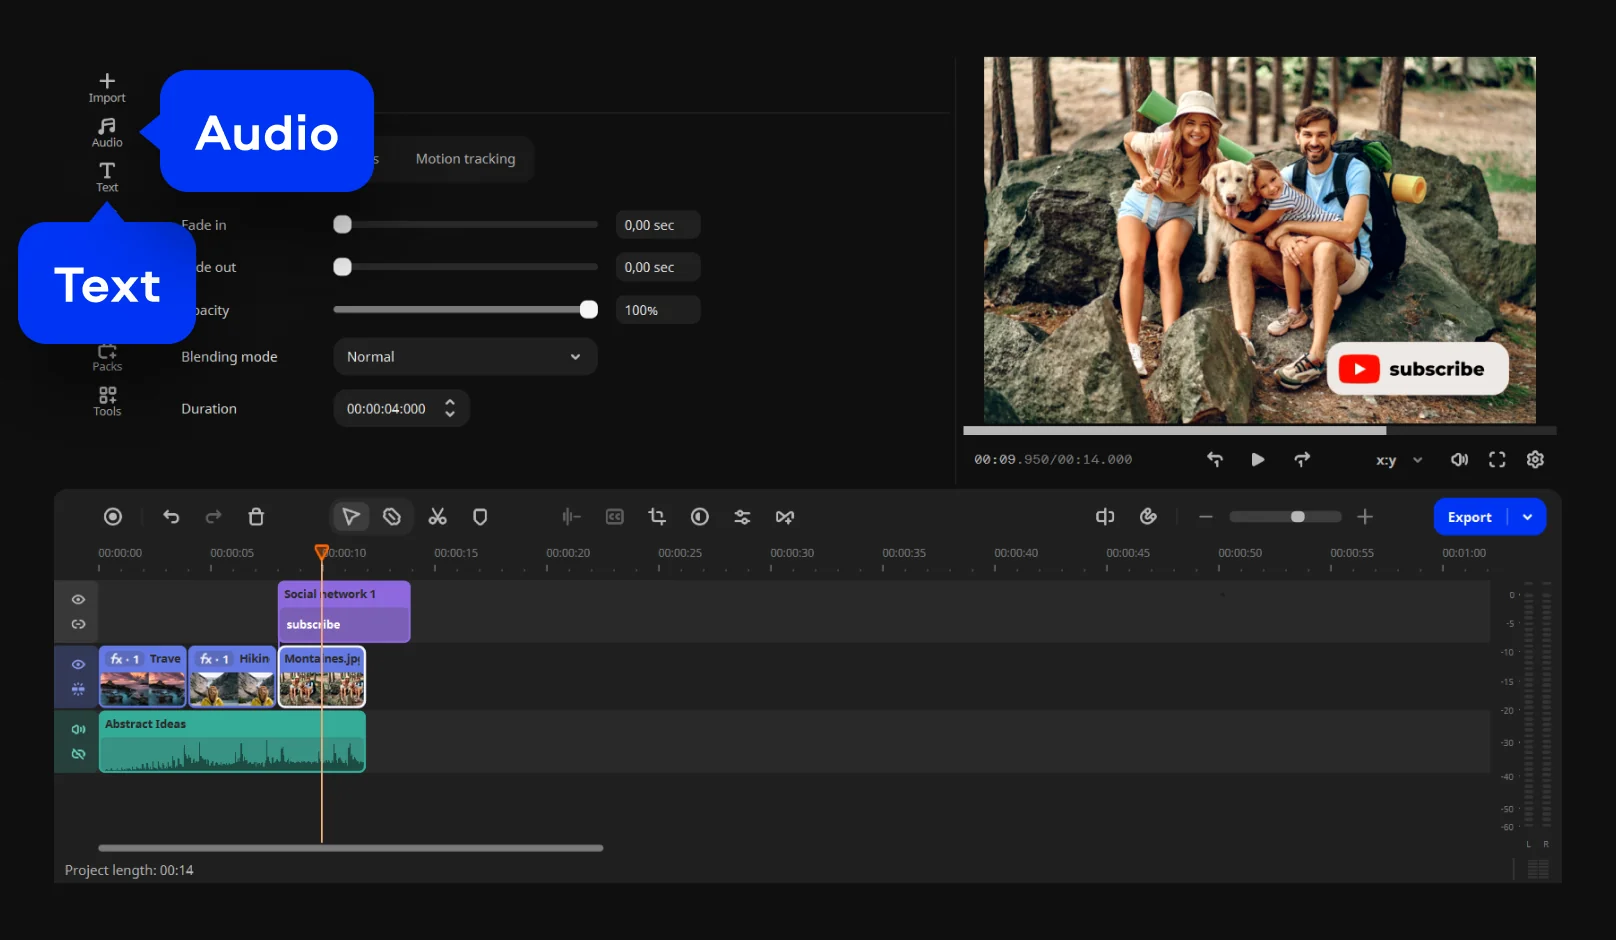Screen dimensions: 1616x940
Task: Toggle visibility of the titles track
Action: (x=78, y=599)
